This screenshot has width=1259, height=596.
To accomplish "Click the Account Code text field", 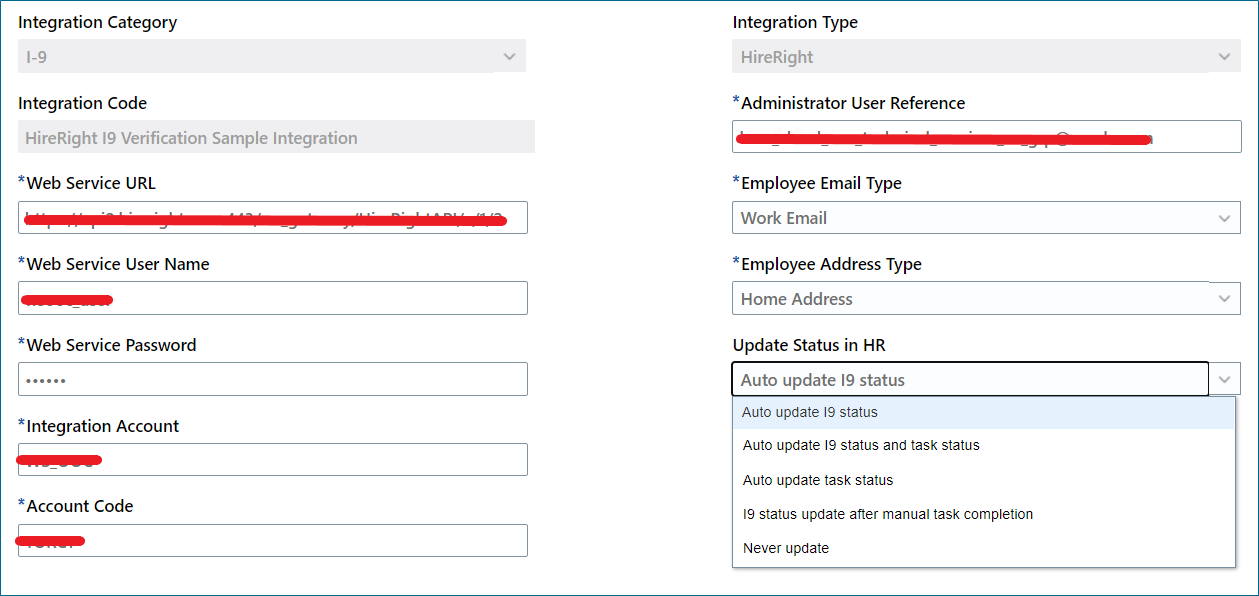I will [272, 541].
